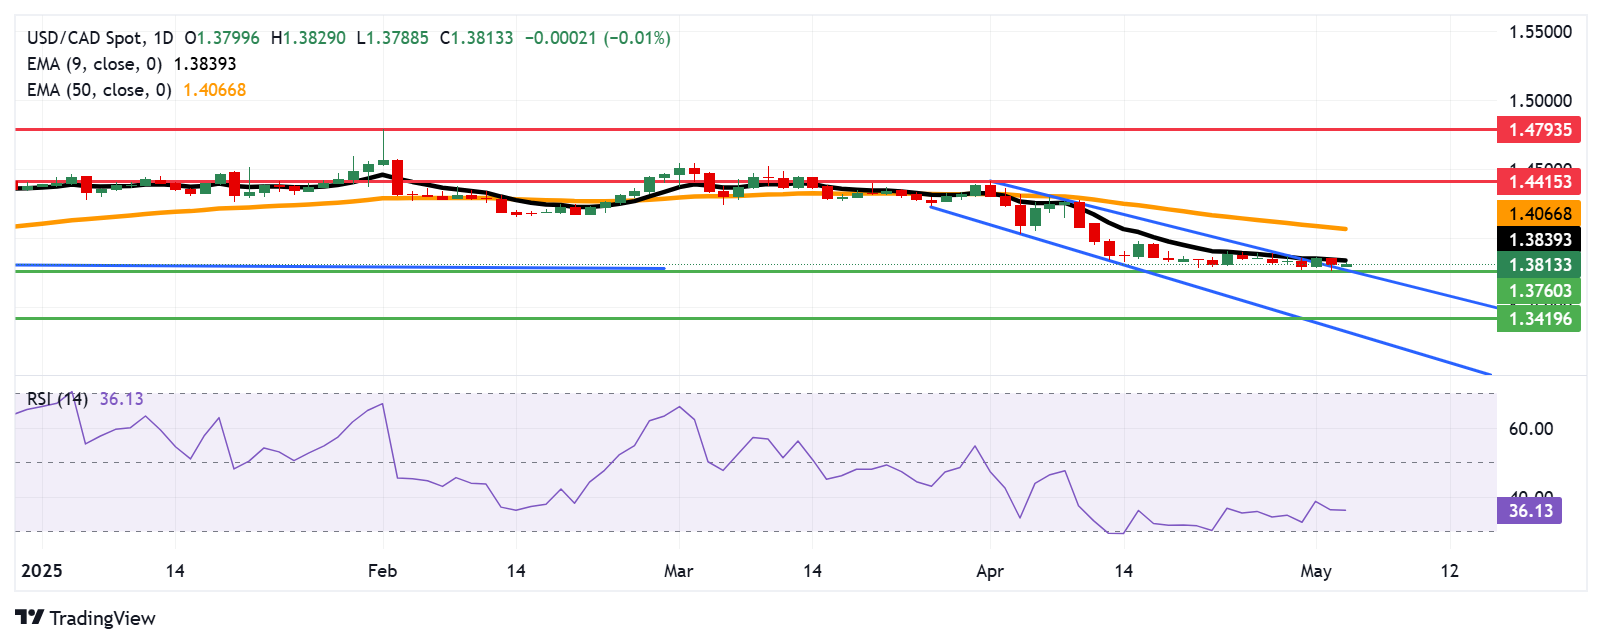This screenshot has height=644, width=1602.
Task: Click the 60.00 RSI scale value
Action: point(1530,429)
